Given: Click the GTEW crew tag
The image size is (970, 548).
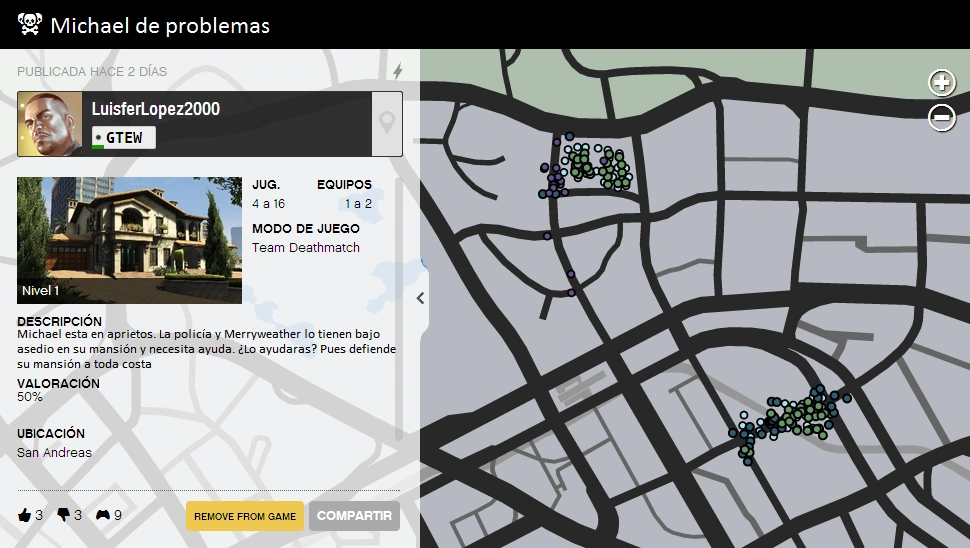Looking at the screenshot, I should pyautogui.click(x=124, y=137).
